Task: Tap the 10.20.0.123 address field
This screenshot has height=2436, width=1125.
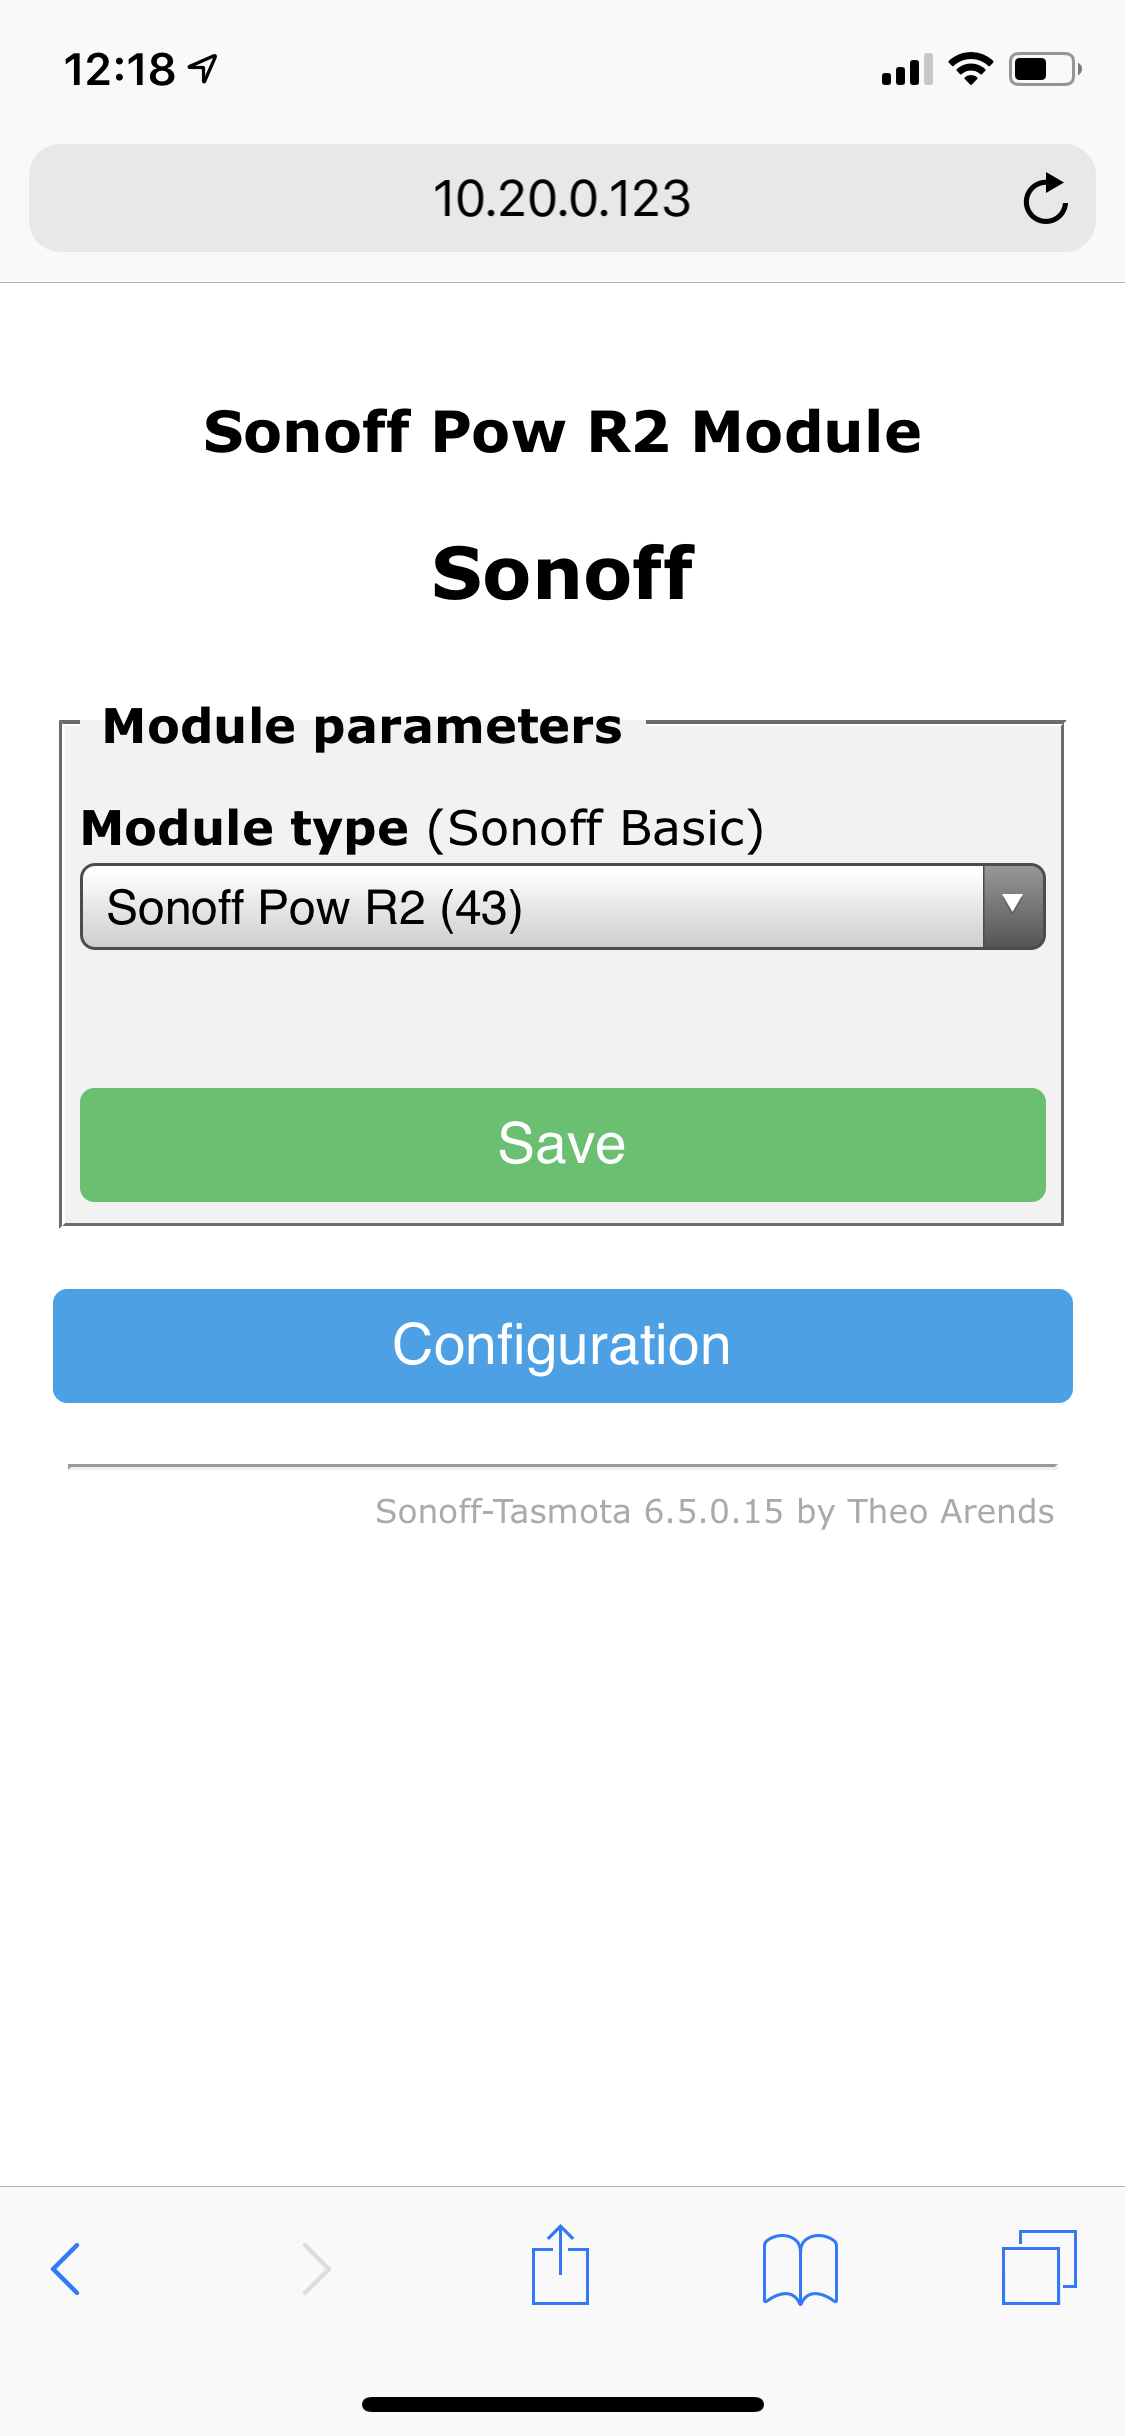Action: [561, 199]
